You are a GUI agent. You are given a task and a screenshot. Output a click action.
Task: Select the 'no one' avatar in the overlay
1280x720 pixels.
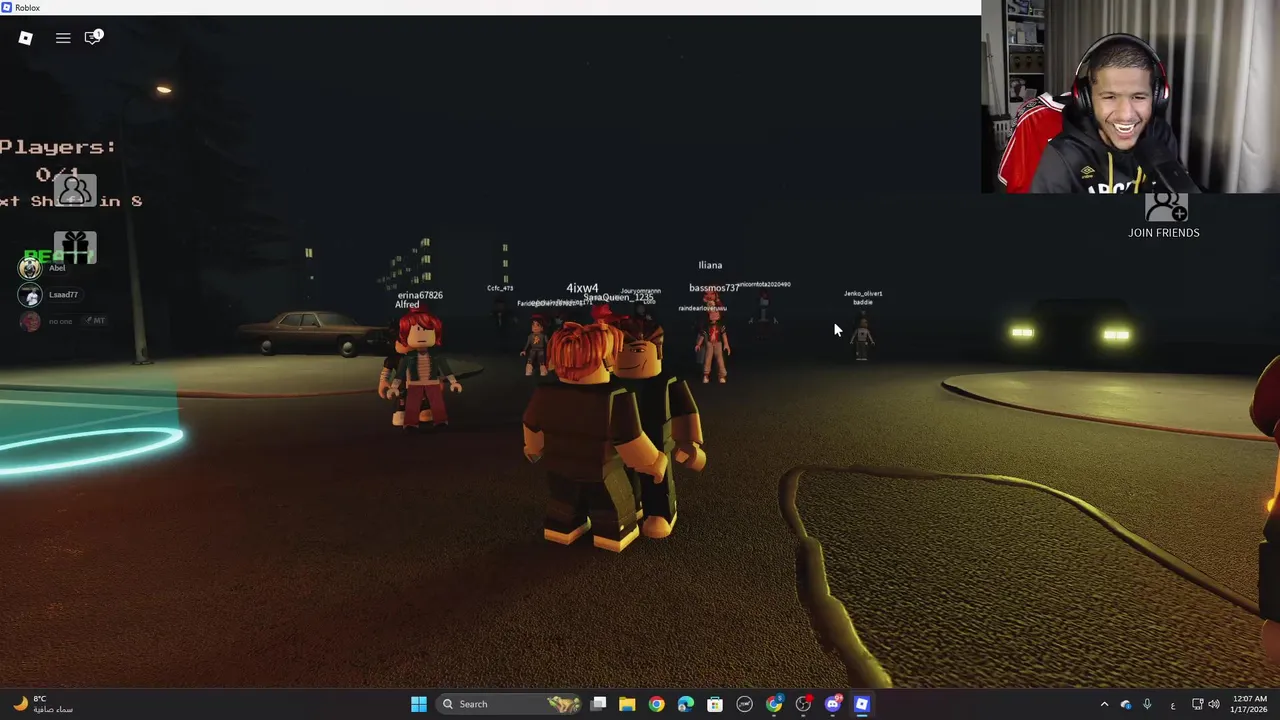(x=30, y=321)
